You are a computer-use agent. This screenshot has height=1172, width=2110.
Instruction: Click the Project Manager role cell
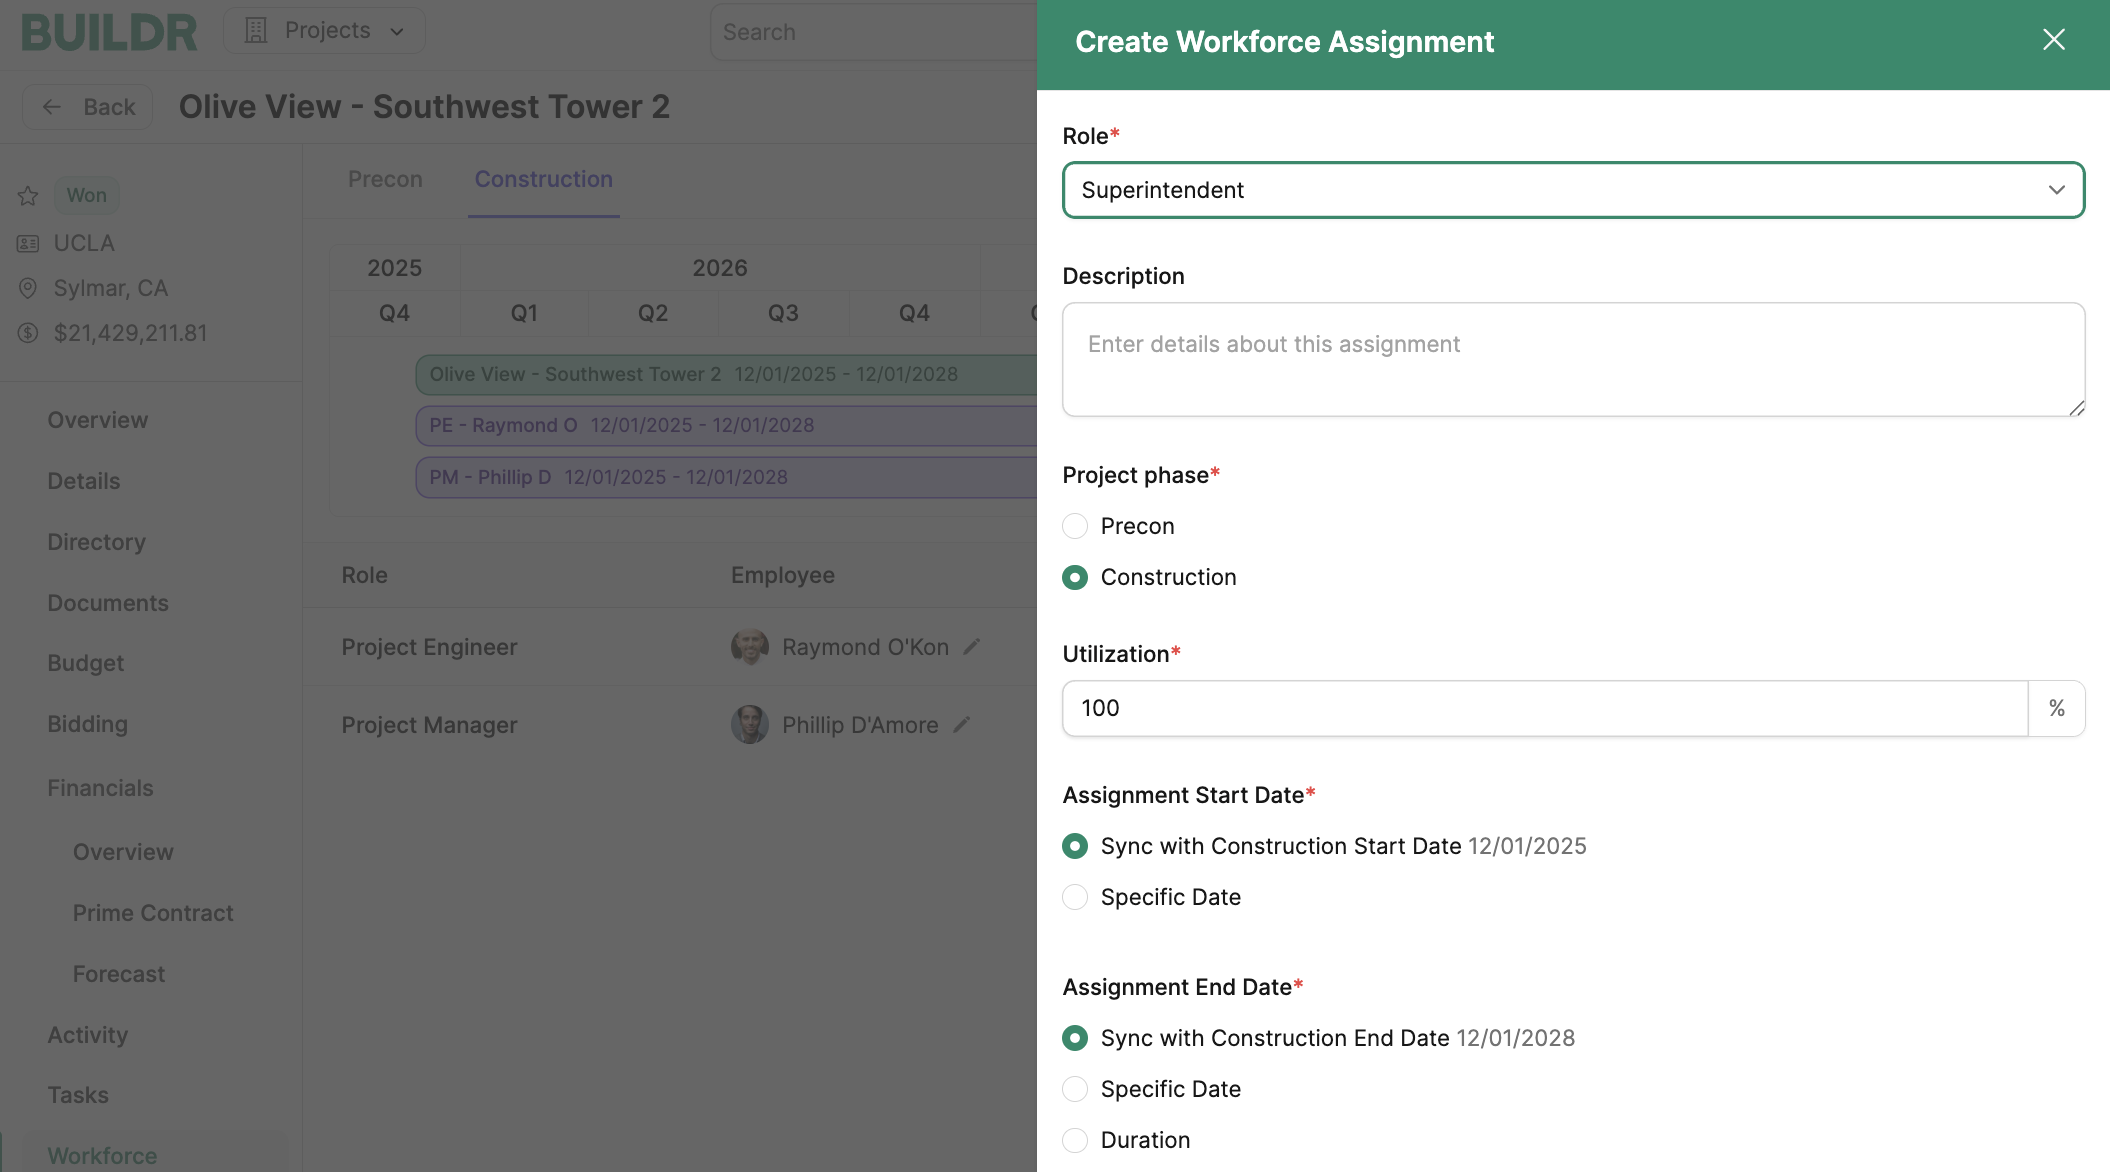coord(430,725)
